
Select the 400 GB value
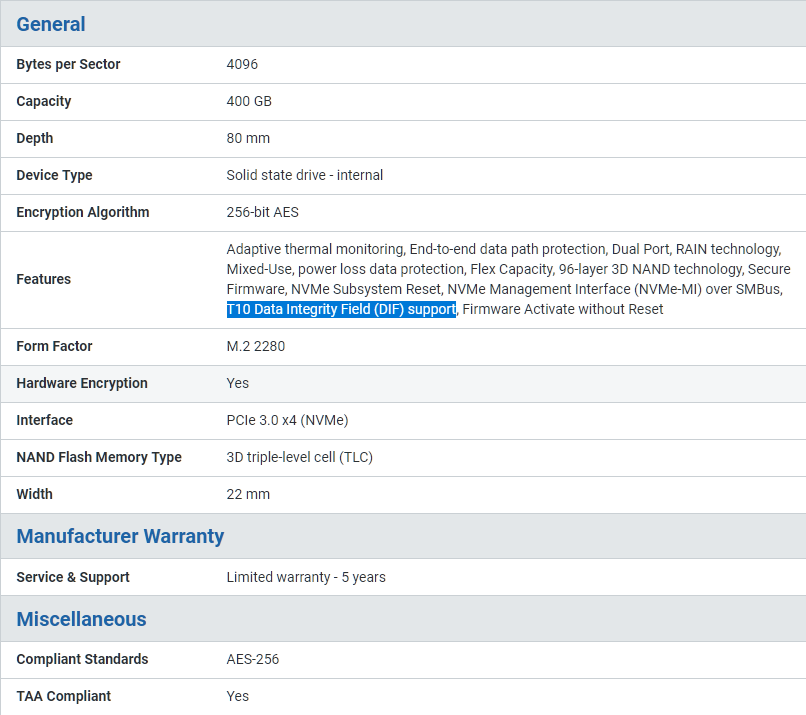pyautogui.click(x=248, y=101)
